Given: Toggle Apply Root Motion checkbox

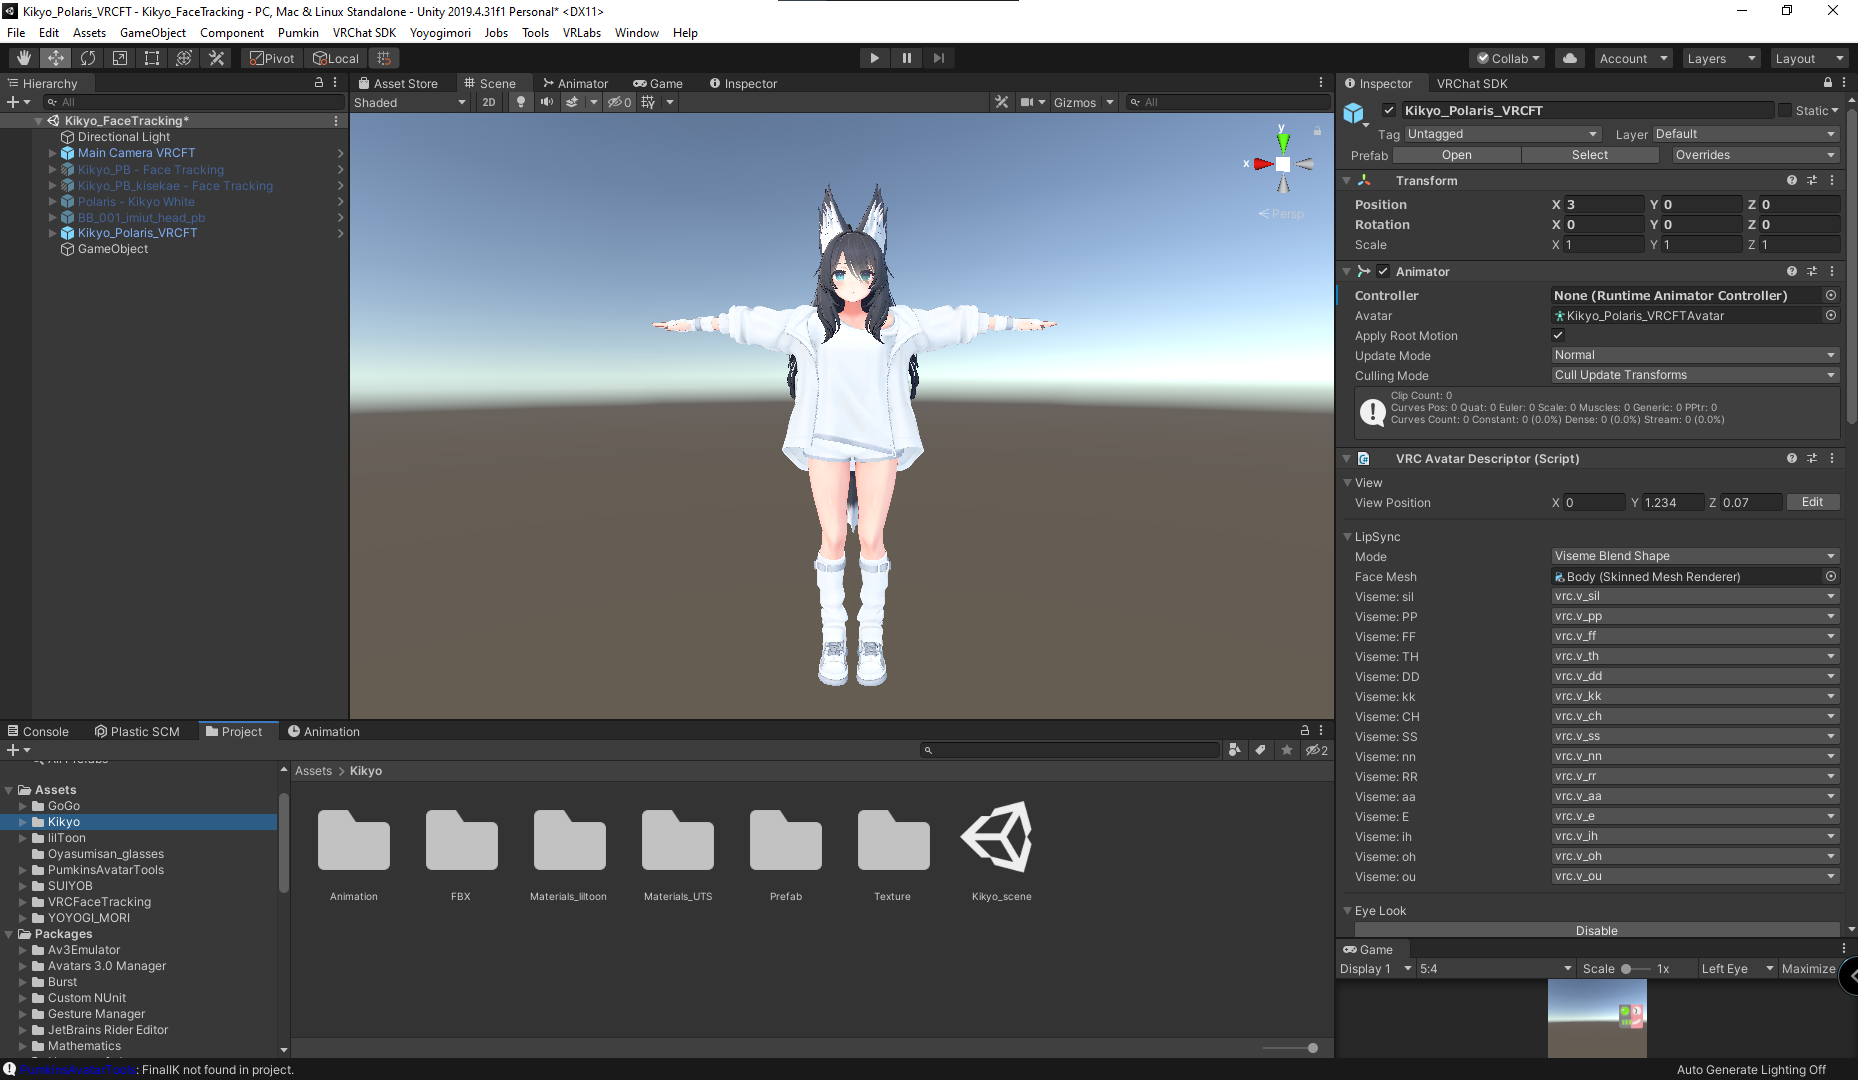Looking at the screenshot, I should [1558, 335].
